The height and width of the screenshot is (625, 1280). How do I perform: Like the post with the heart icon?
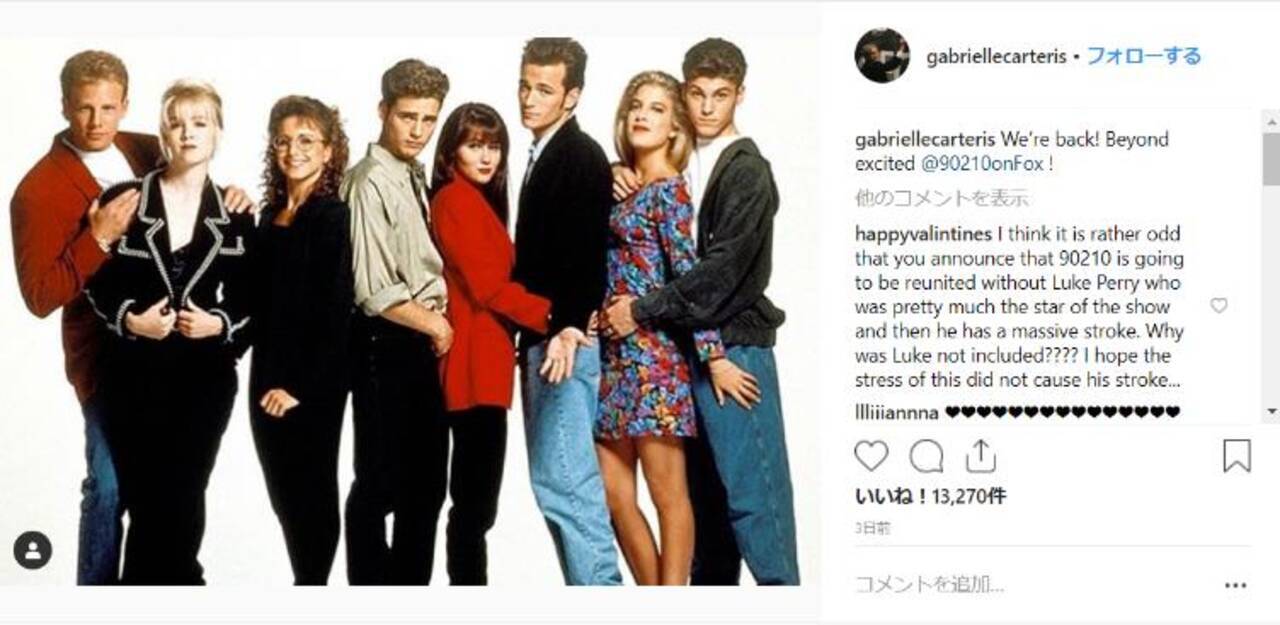point(871,456)
